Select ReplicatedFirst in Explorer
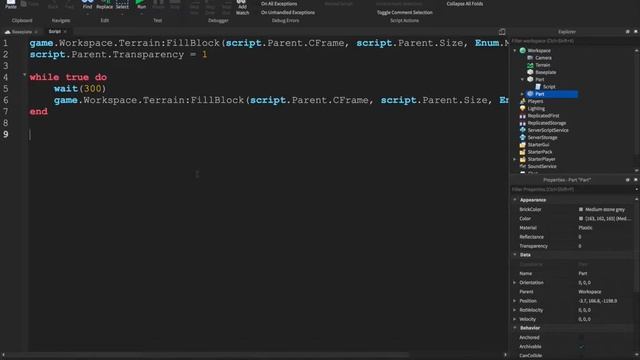640x360 pixels. [x=543, y=116]
